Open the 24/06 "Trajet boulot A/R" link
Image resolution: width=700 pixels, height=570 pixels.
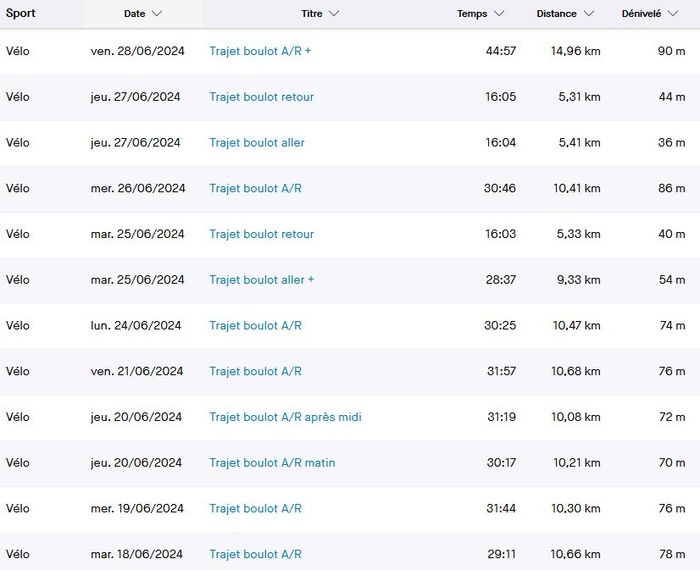coord(255,325)
